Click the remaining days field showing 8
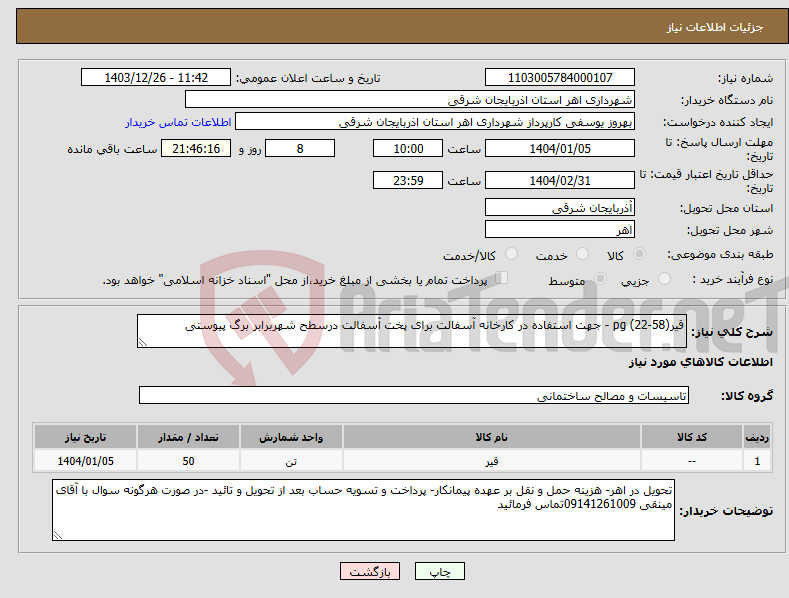789x598 pixels. coord(300,148)
